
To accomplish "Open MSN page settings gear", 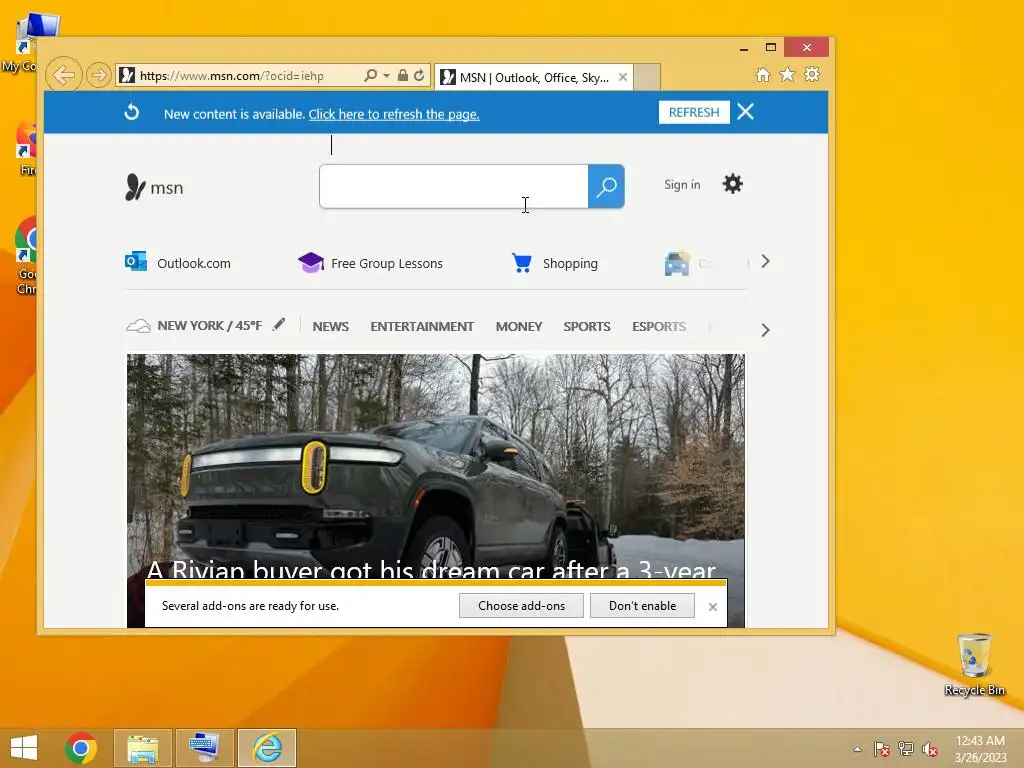I will click(733, 184).
